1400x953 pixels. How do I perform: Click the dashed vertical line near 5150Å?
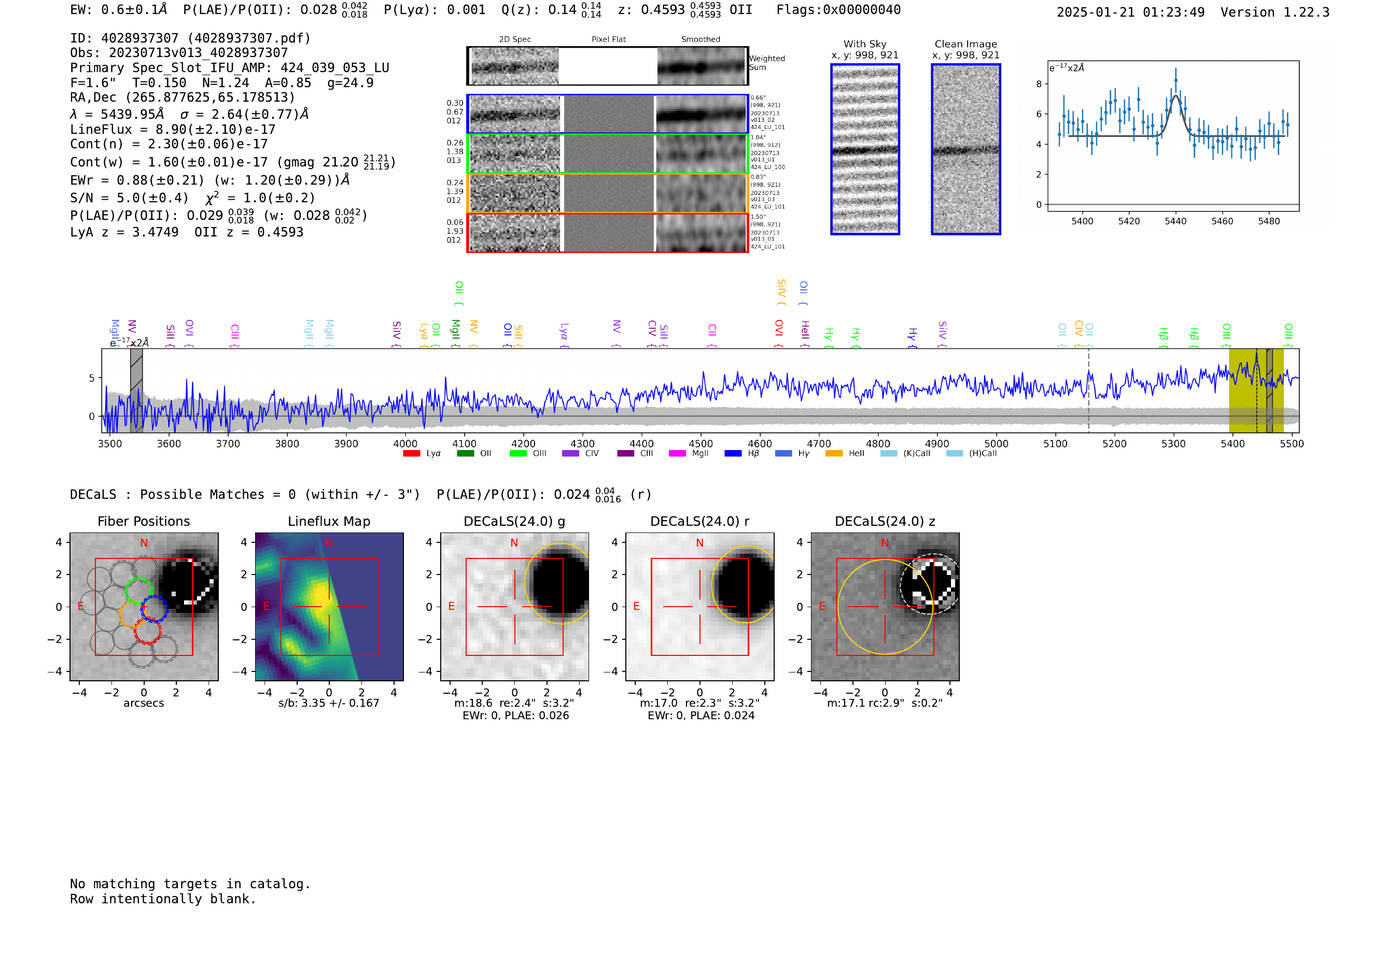click(1088, 391)
